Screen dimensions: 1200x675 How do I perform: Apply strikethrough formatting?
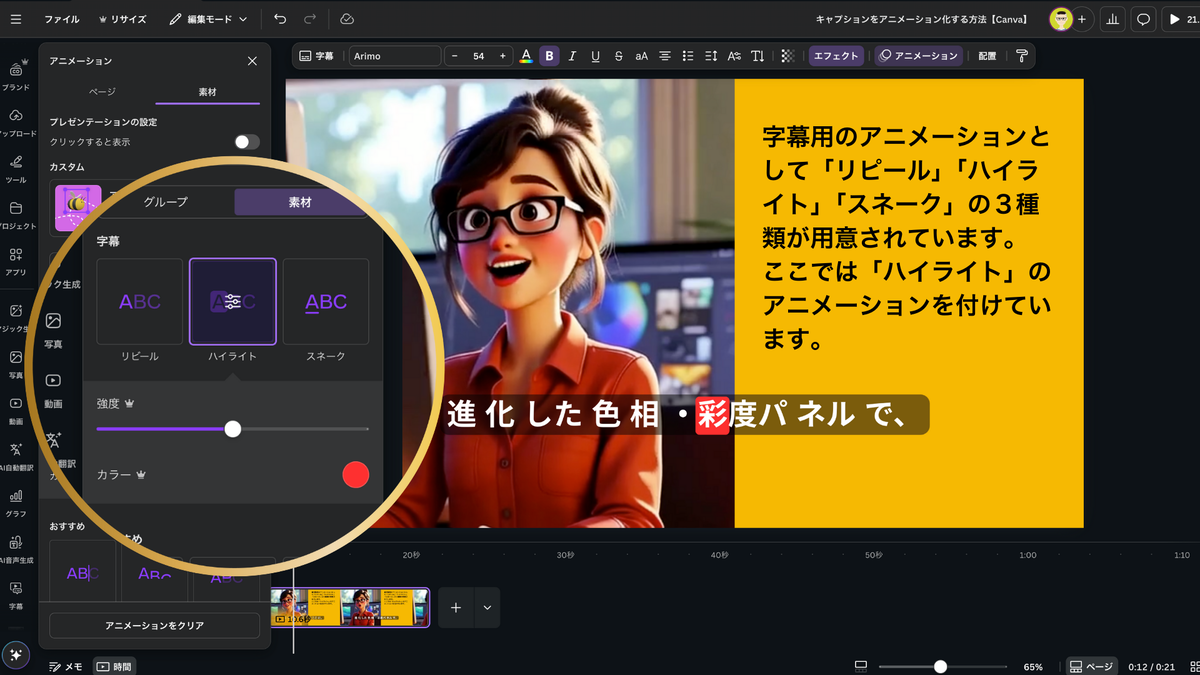pyautogui.click(x=618, y=56)
